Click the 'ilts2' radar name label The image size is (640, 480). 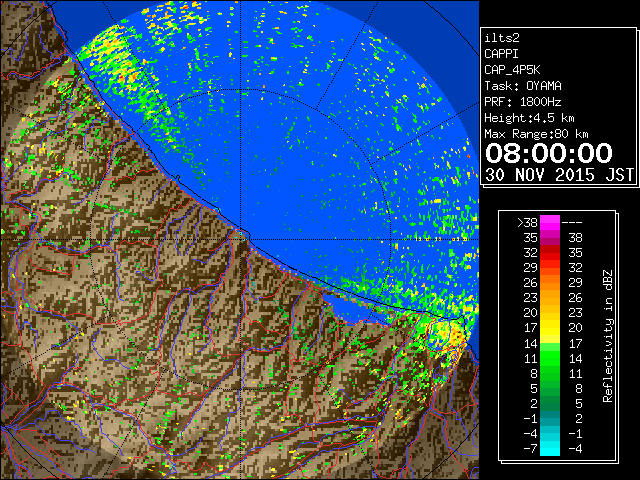[x=502, y=38]
